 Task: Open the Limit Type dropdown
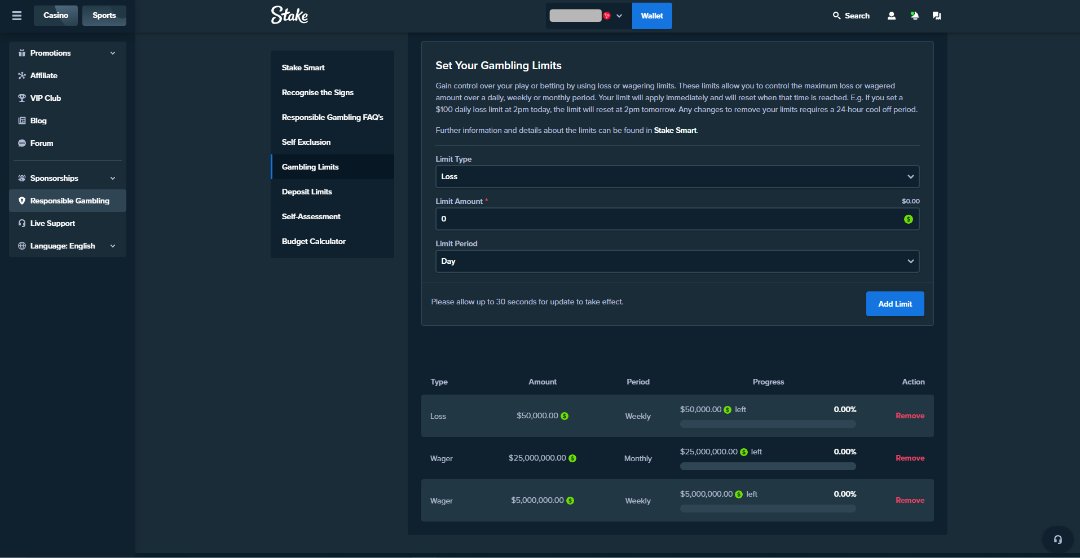[x=677, y=176]
